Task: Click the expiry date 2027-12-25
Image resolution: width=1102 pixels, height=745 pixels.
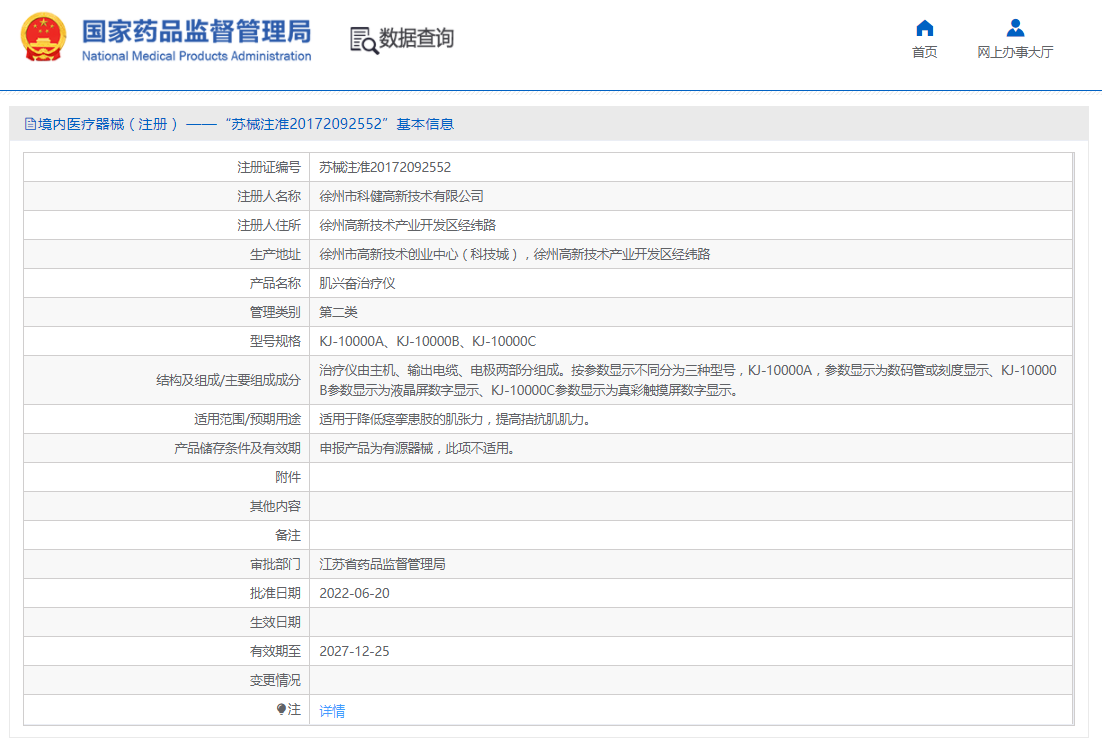Action: pyautogui.click(x=354, y=651)
